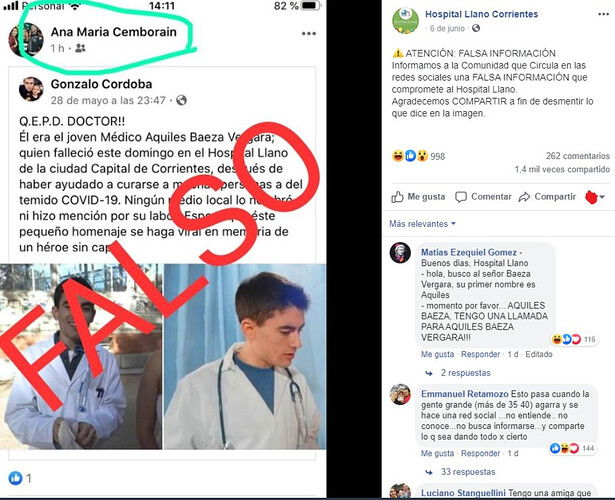Click Hospital Llano Corrientes profile picture
The width and height of the screenshot is (615, 500).
coord(405,20)
